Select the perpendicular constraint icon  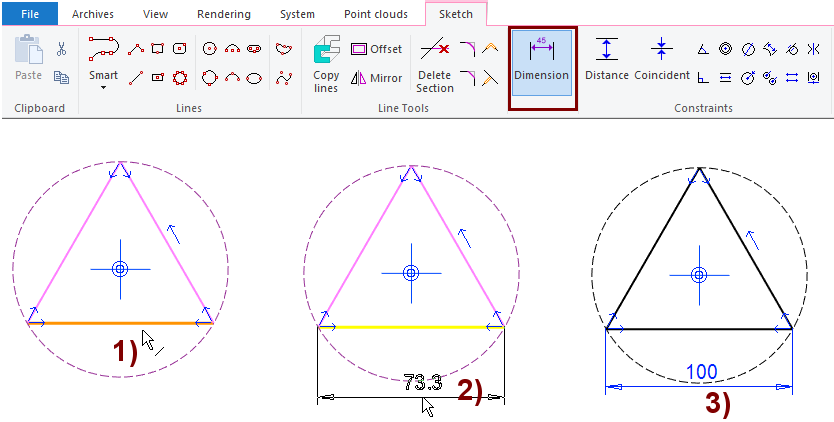click(703, 77)
